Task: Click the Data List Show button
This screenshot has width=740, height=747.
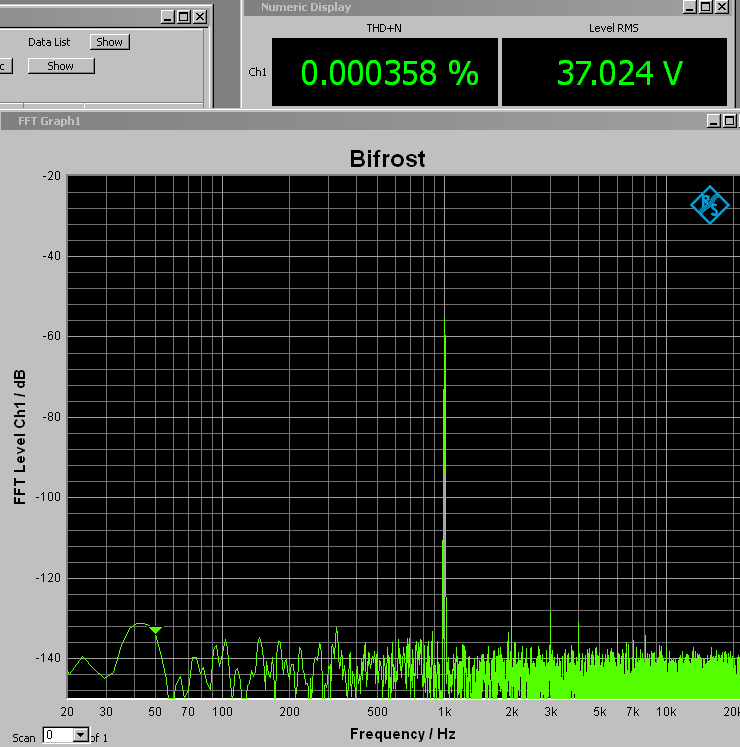Action: pos(110,42)
